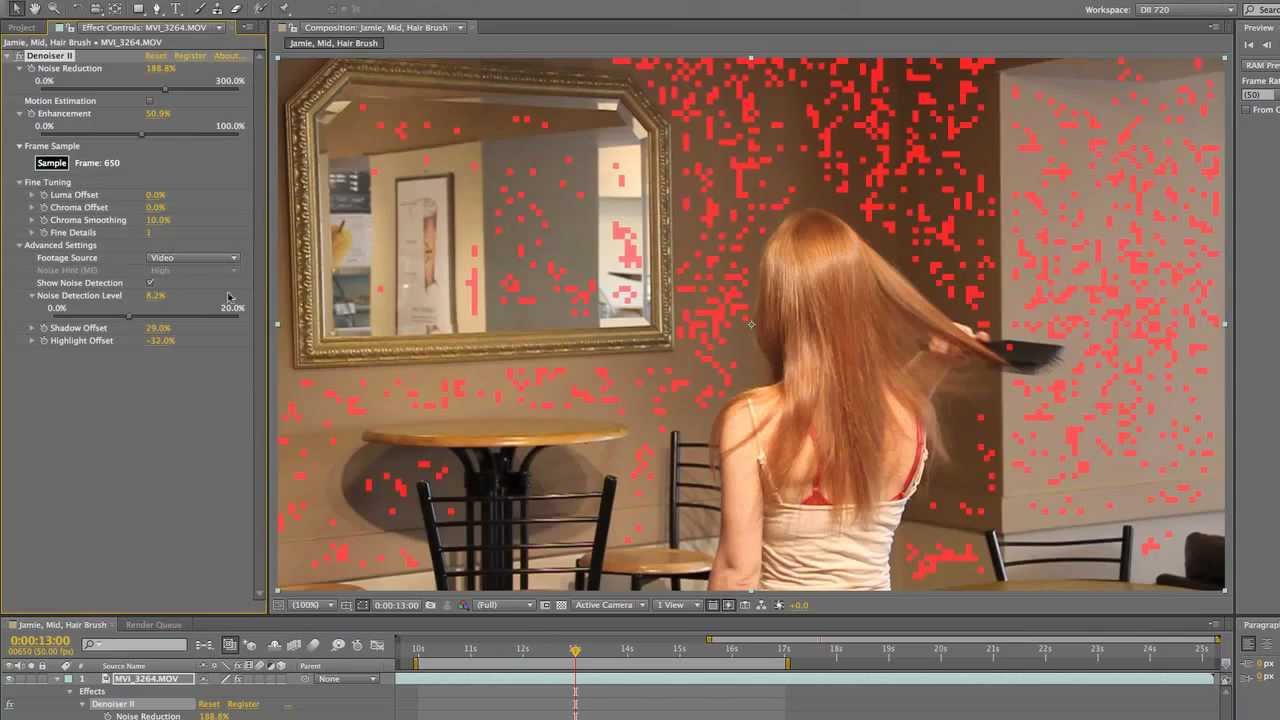
Task: Select the Clone Stamp tool
Action: coord(218,8)
